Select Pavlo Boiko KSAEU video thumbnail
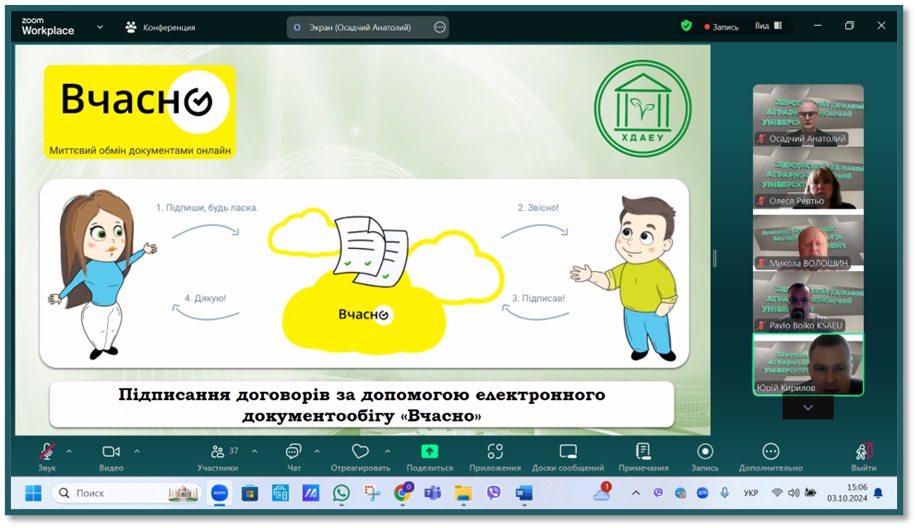 [x=808, y=303]
